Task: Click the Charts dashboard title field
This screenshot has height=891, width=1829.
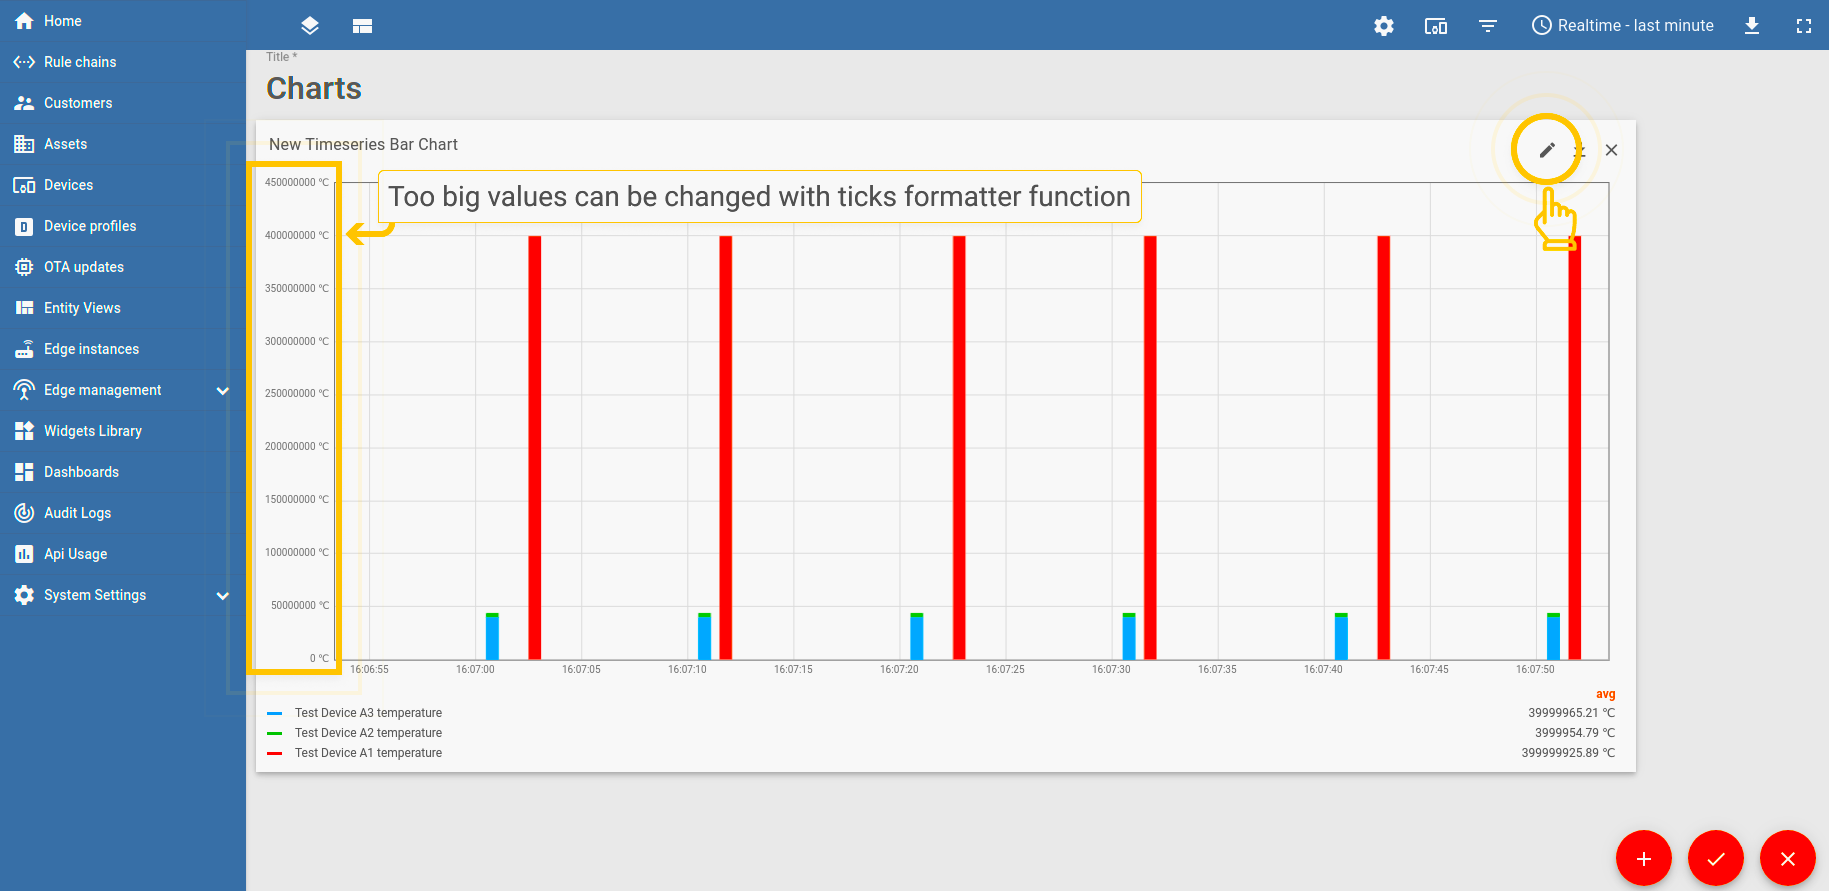Action: pyautogui.click(x=314, y=89)
